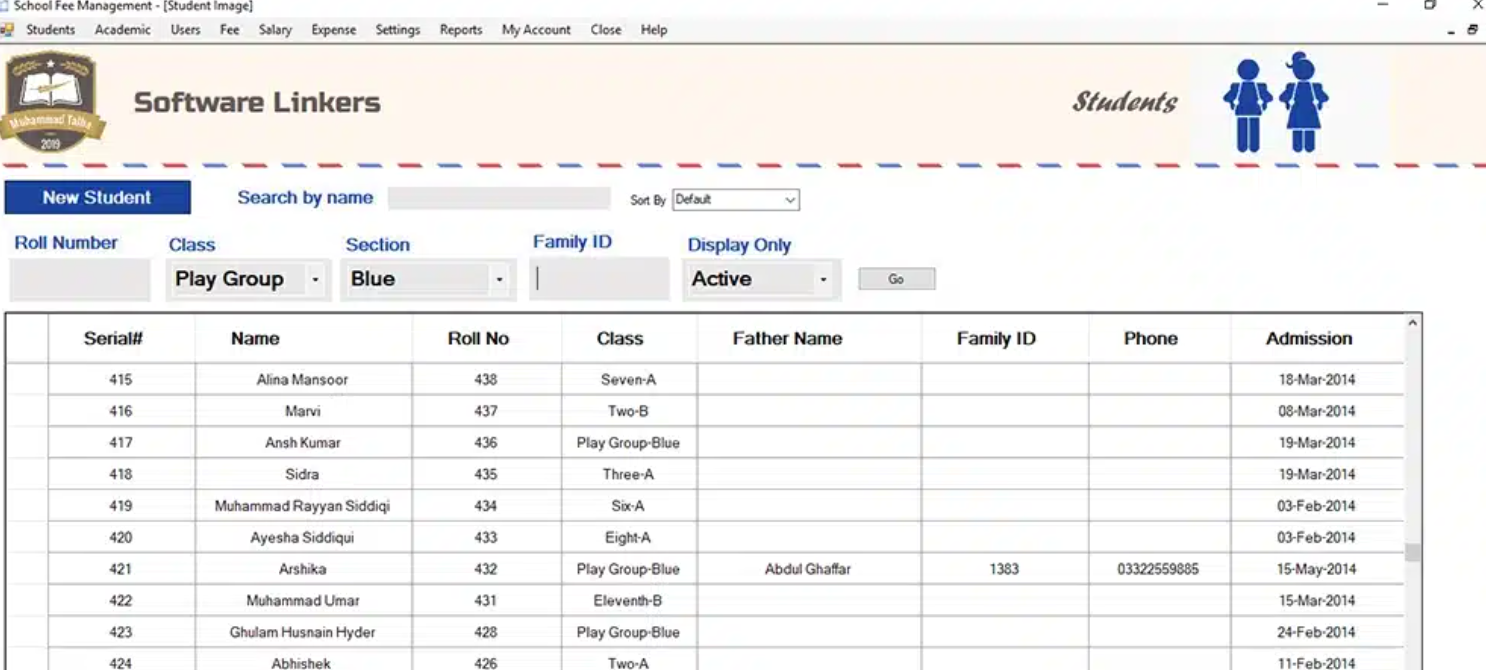Click the Search by name field
This screenshot has width=1486, height=670.
point(498,199)
